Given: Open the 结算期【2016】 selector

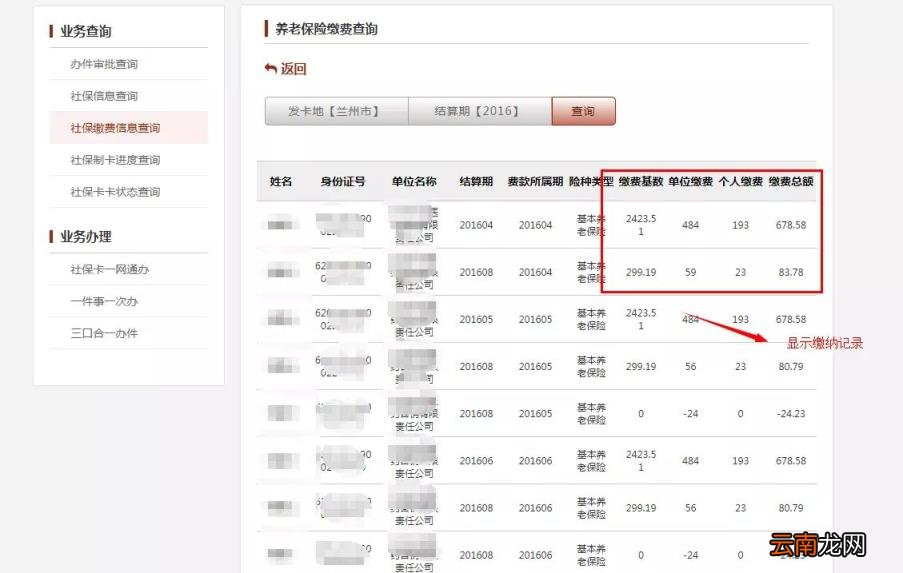Looking at the screenshot, I should (x=480, y=111).
